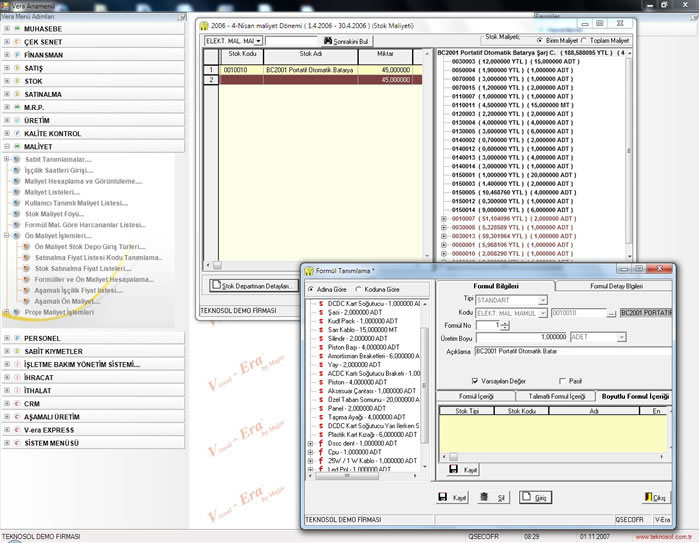
Task: Click the SATIŞ module icon
Action: click(x=17, y=68)
